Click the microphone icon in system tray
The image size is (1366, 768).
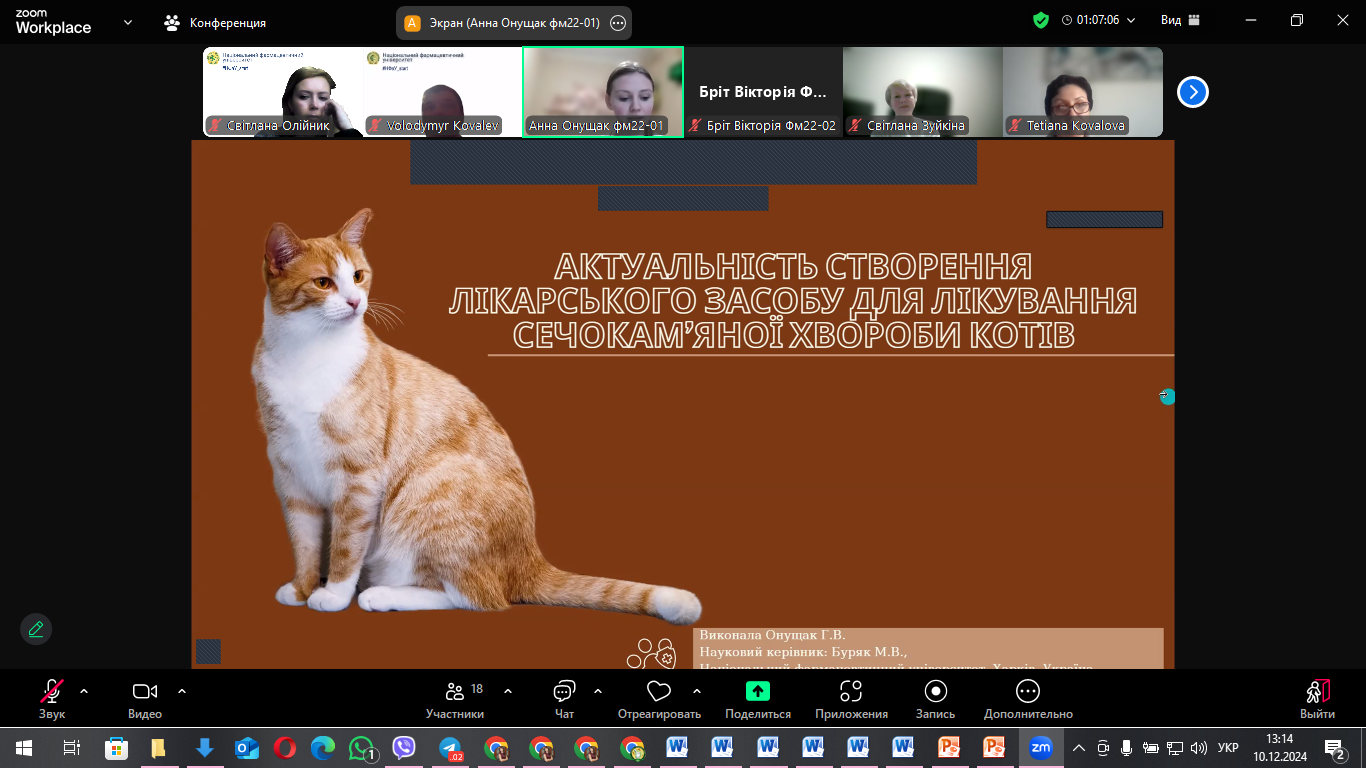(x=1127, y=748)
